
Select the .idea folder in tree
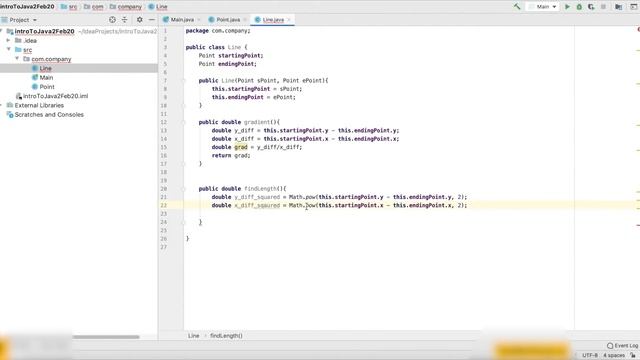click(x=30, y=41)
